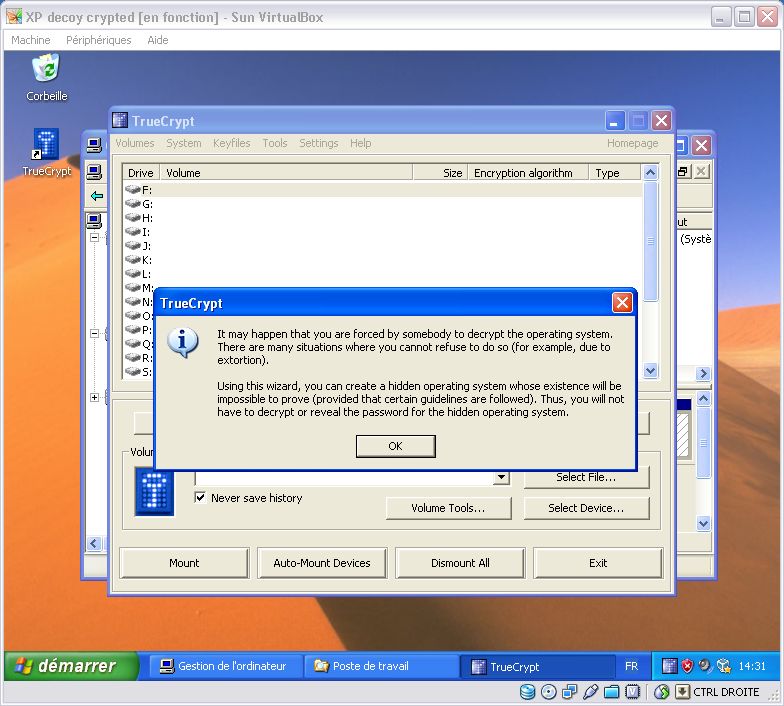
Task: Click the VirtualBox network status icon
Action: tap(569, 692)
